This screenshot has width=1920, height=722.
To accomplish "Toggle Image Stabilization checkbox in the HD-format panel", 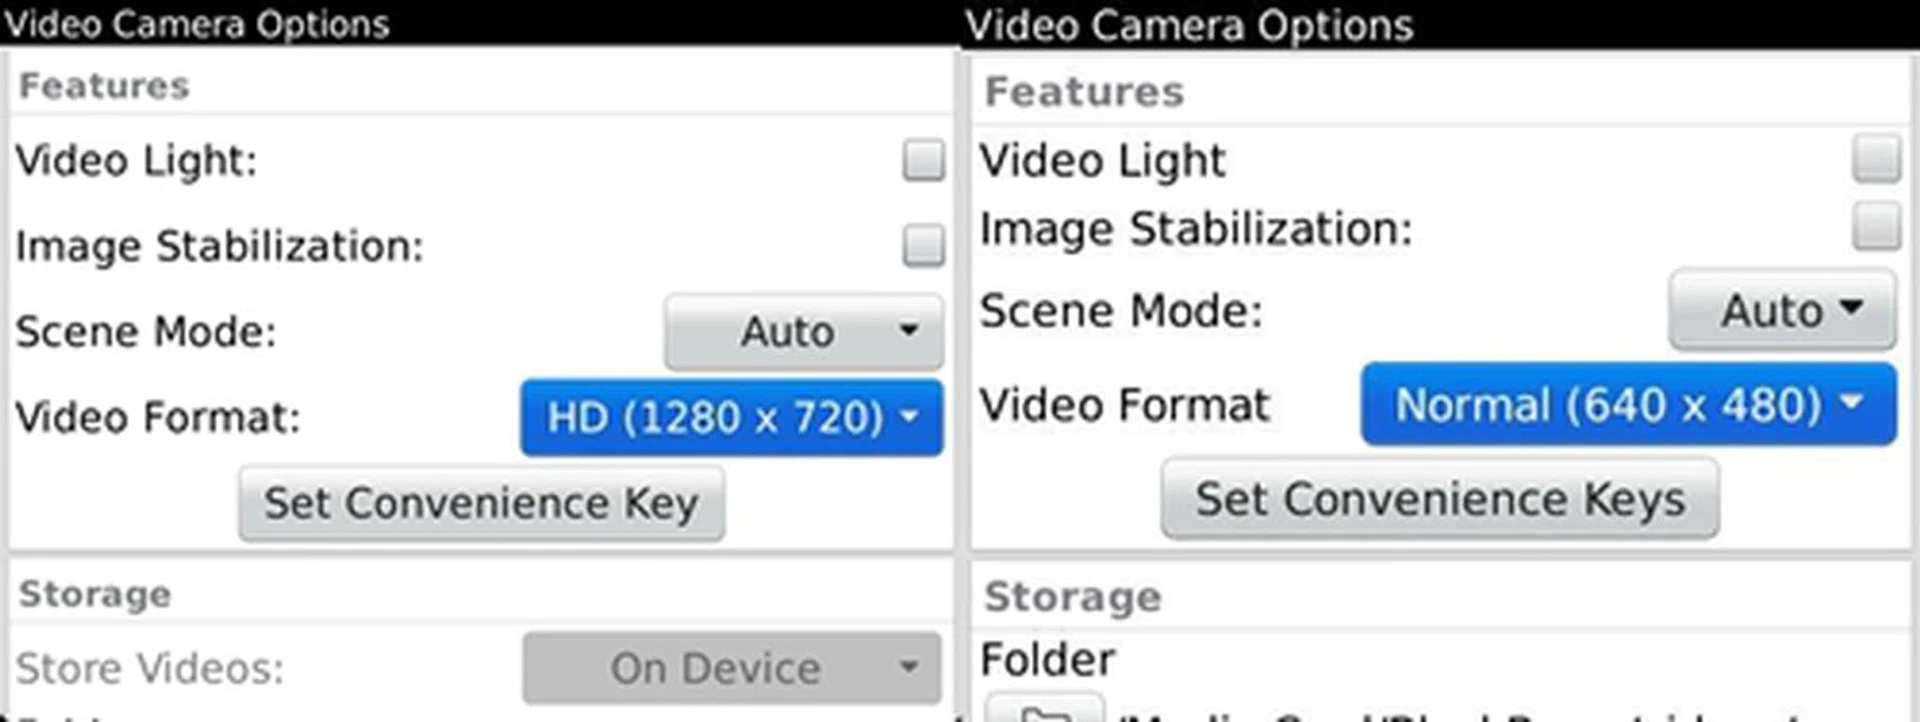I will click(x=922, y=246).
